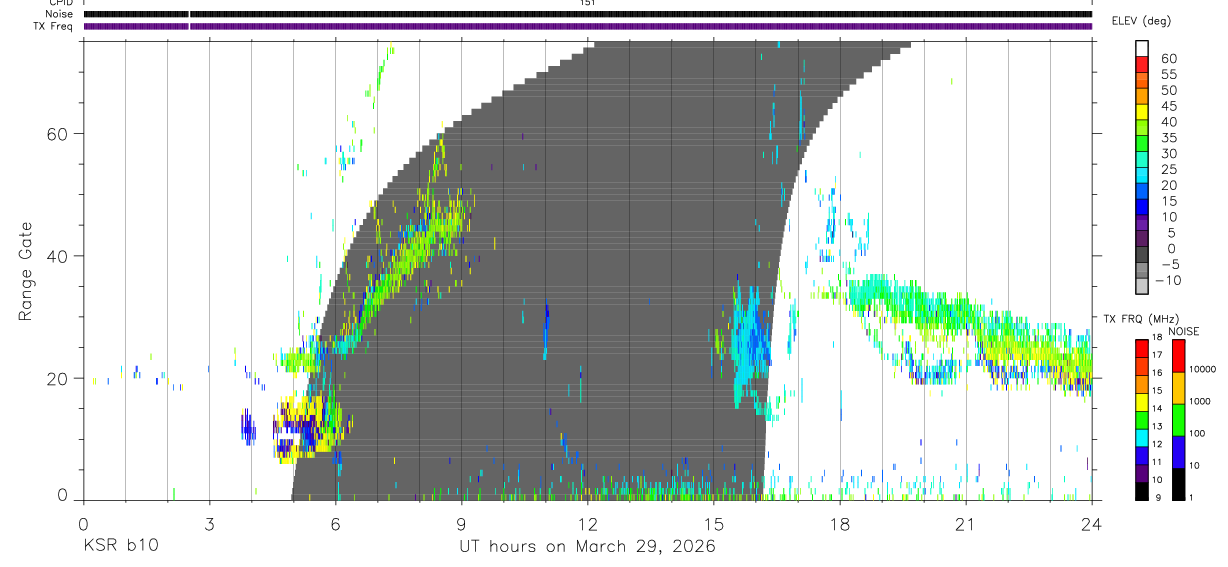Click the 20 tick on the Range Gate axis
1228x567 pixels.
58,379
